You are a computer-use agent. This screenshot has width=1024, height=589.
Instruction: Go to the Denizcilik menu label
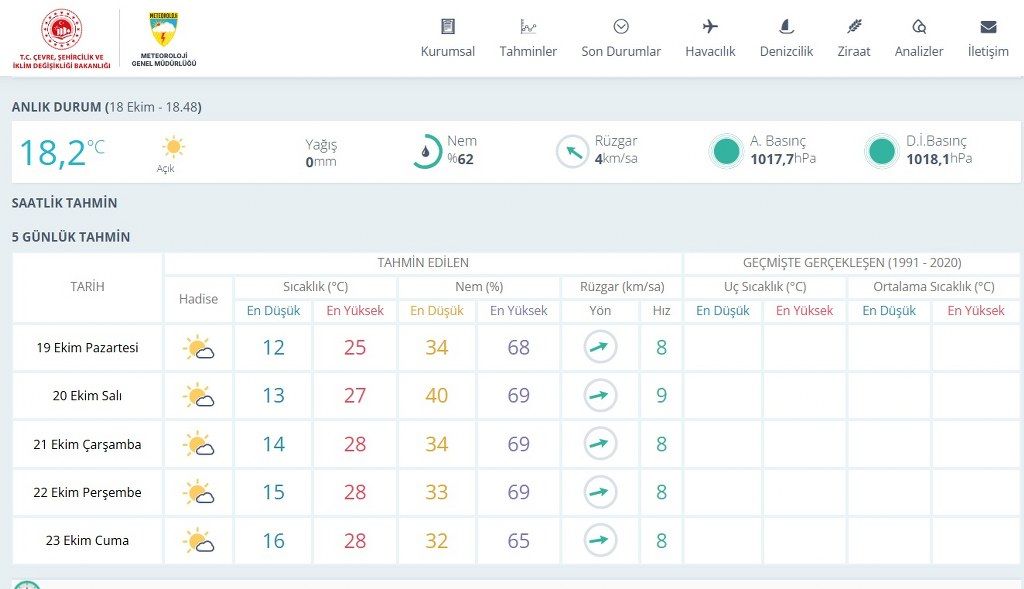click(786, 52)
